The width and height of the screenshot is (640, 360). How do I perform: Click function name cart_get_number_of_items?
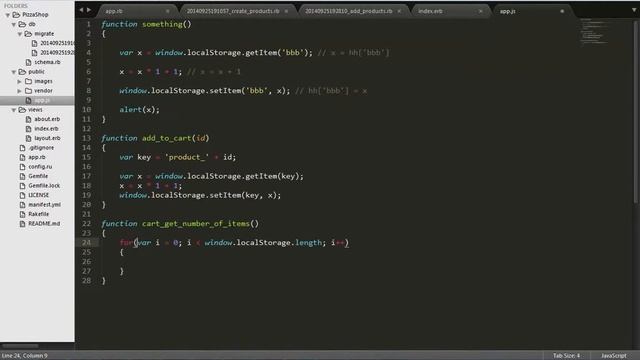pos(196,224)
